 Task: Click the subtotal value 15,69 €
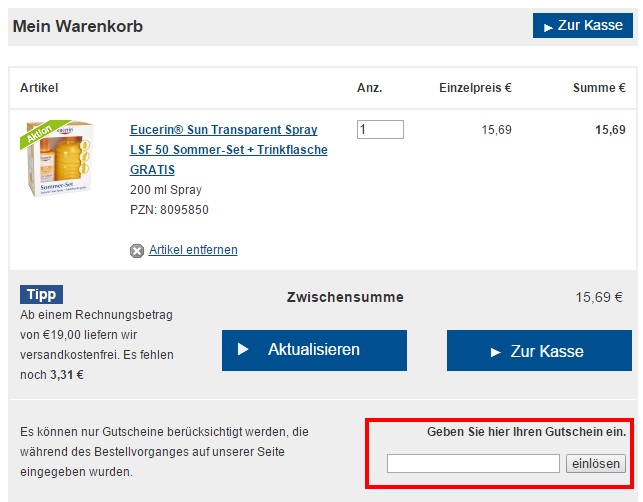pos(599,297)
